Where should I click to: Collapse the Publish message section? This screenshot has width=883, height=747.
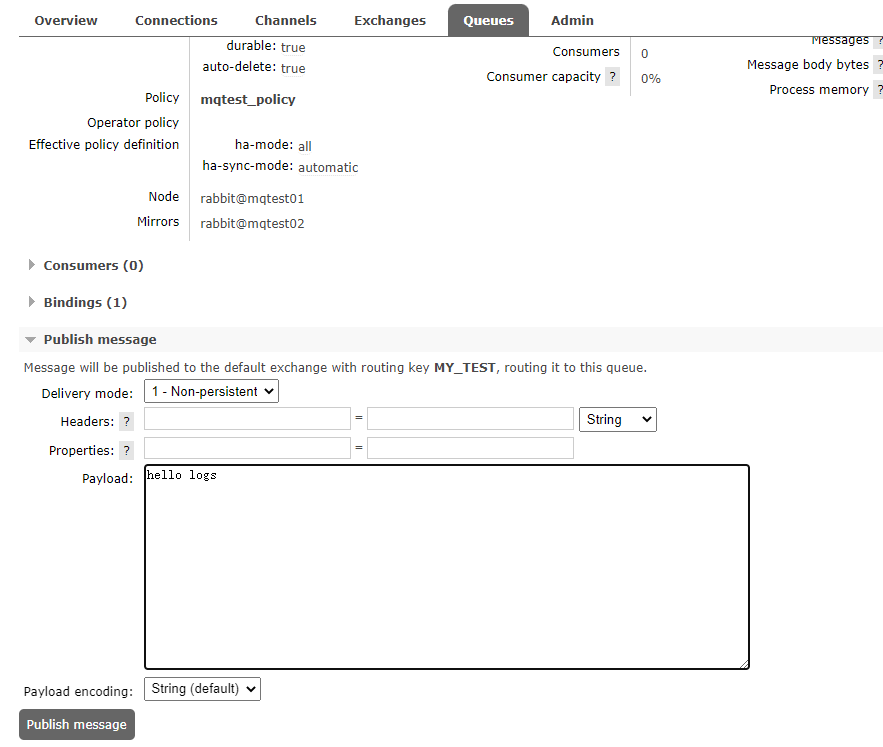(x=99, y=340)
